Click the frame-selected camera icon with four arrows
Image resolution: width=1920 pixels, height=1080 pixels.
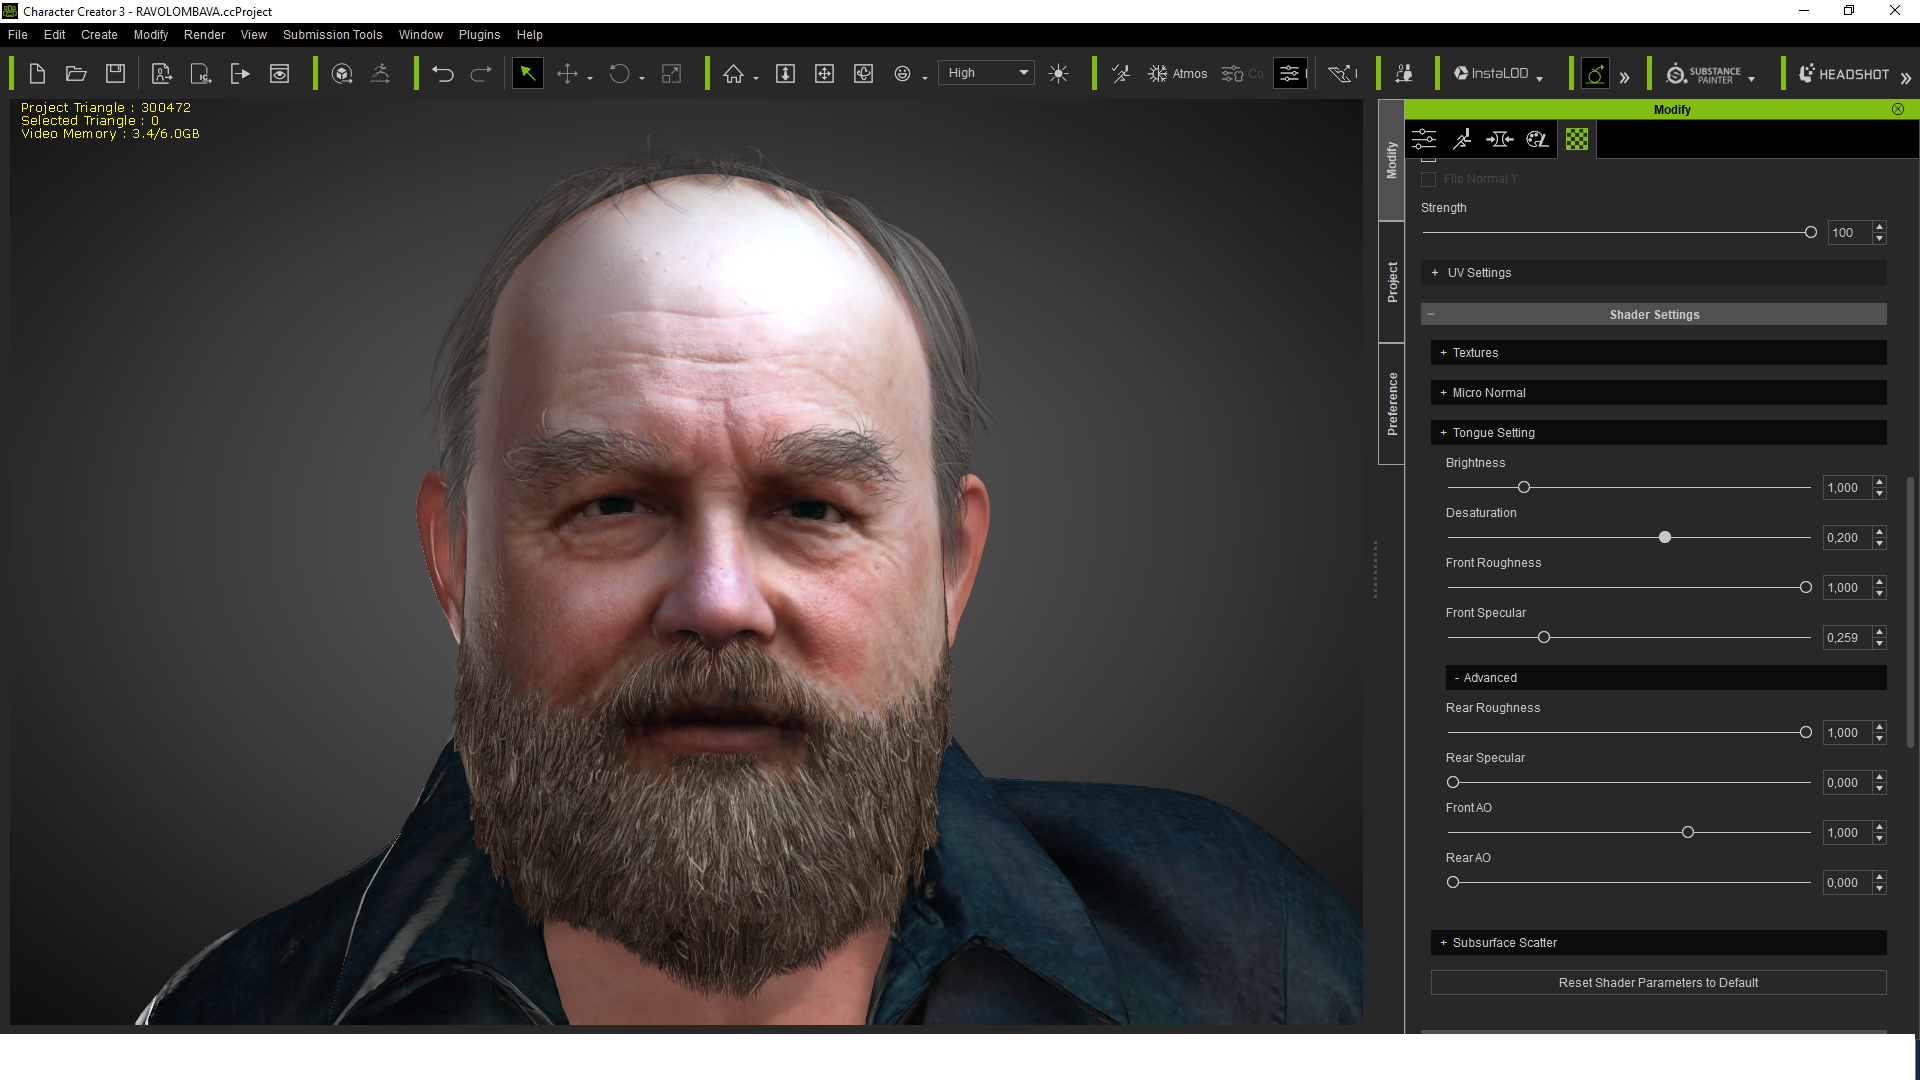coord(824,73)
